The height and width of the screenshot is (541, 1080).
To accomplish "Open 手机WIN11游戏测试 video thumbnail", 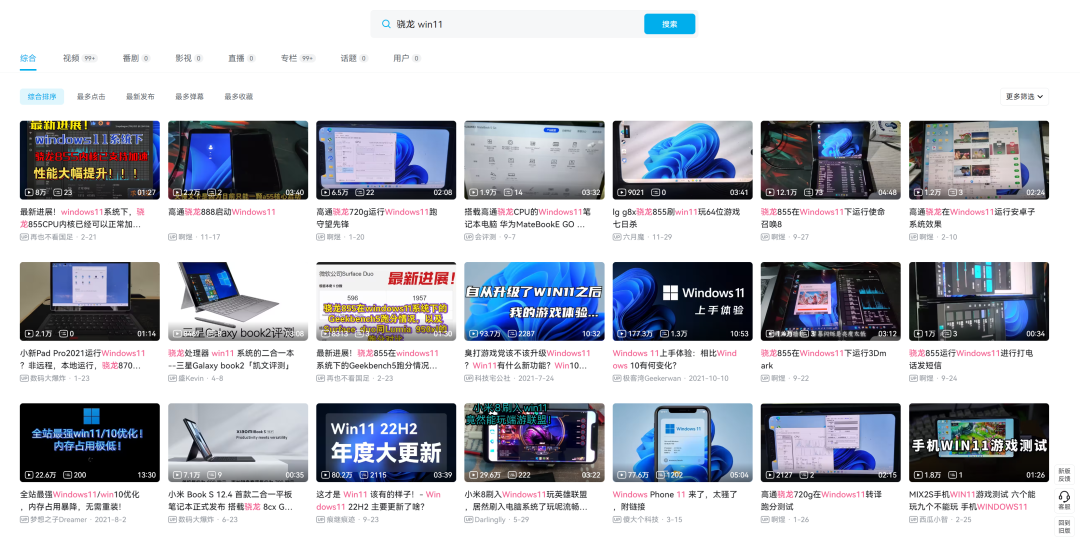I will coord(979,442).
